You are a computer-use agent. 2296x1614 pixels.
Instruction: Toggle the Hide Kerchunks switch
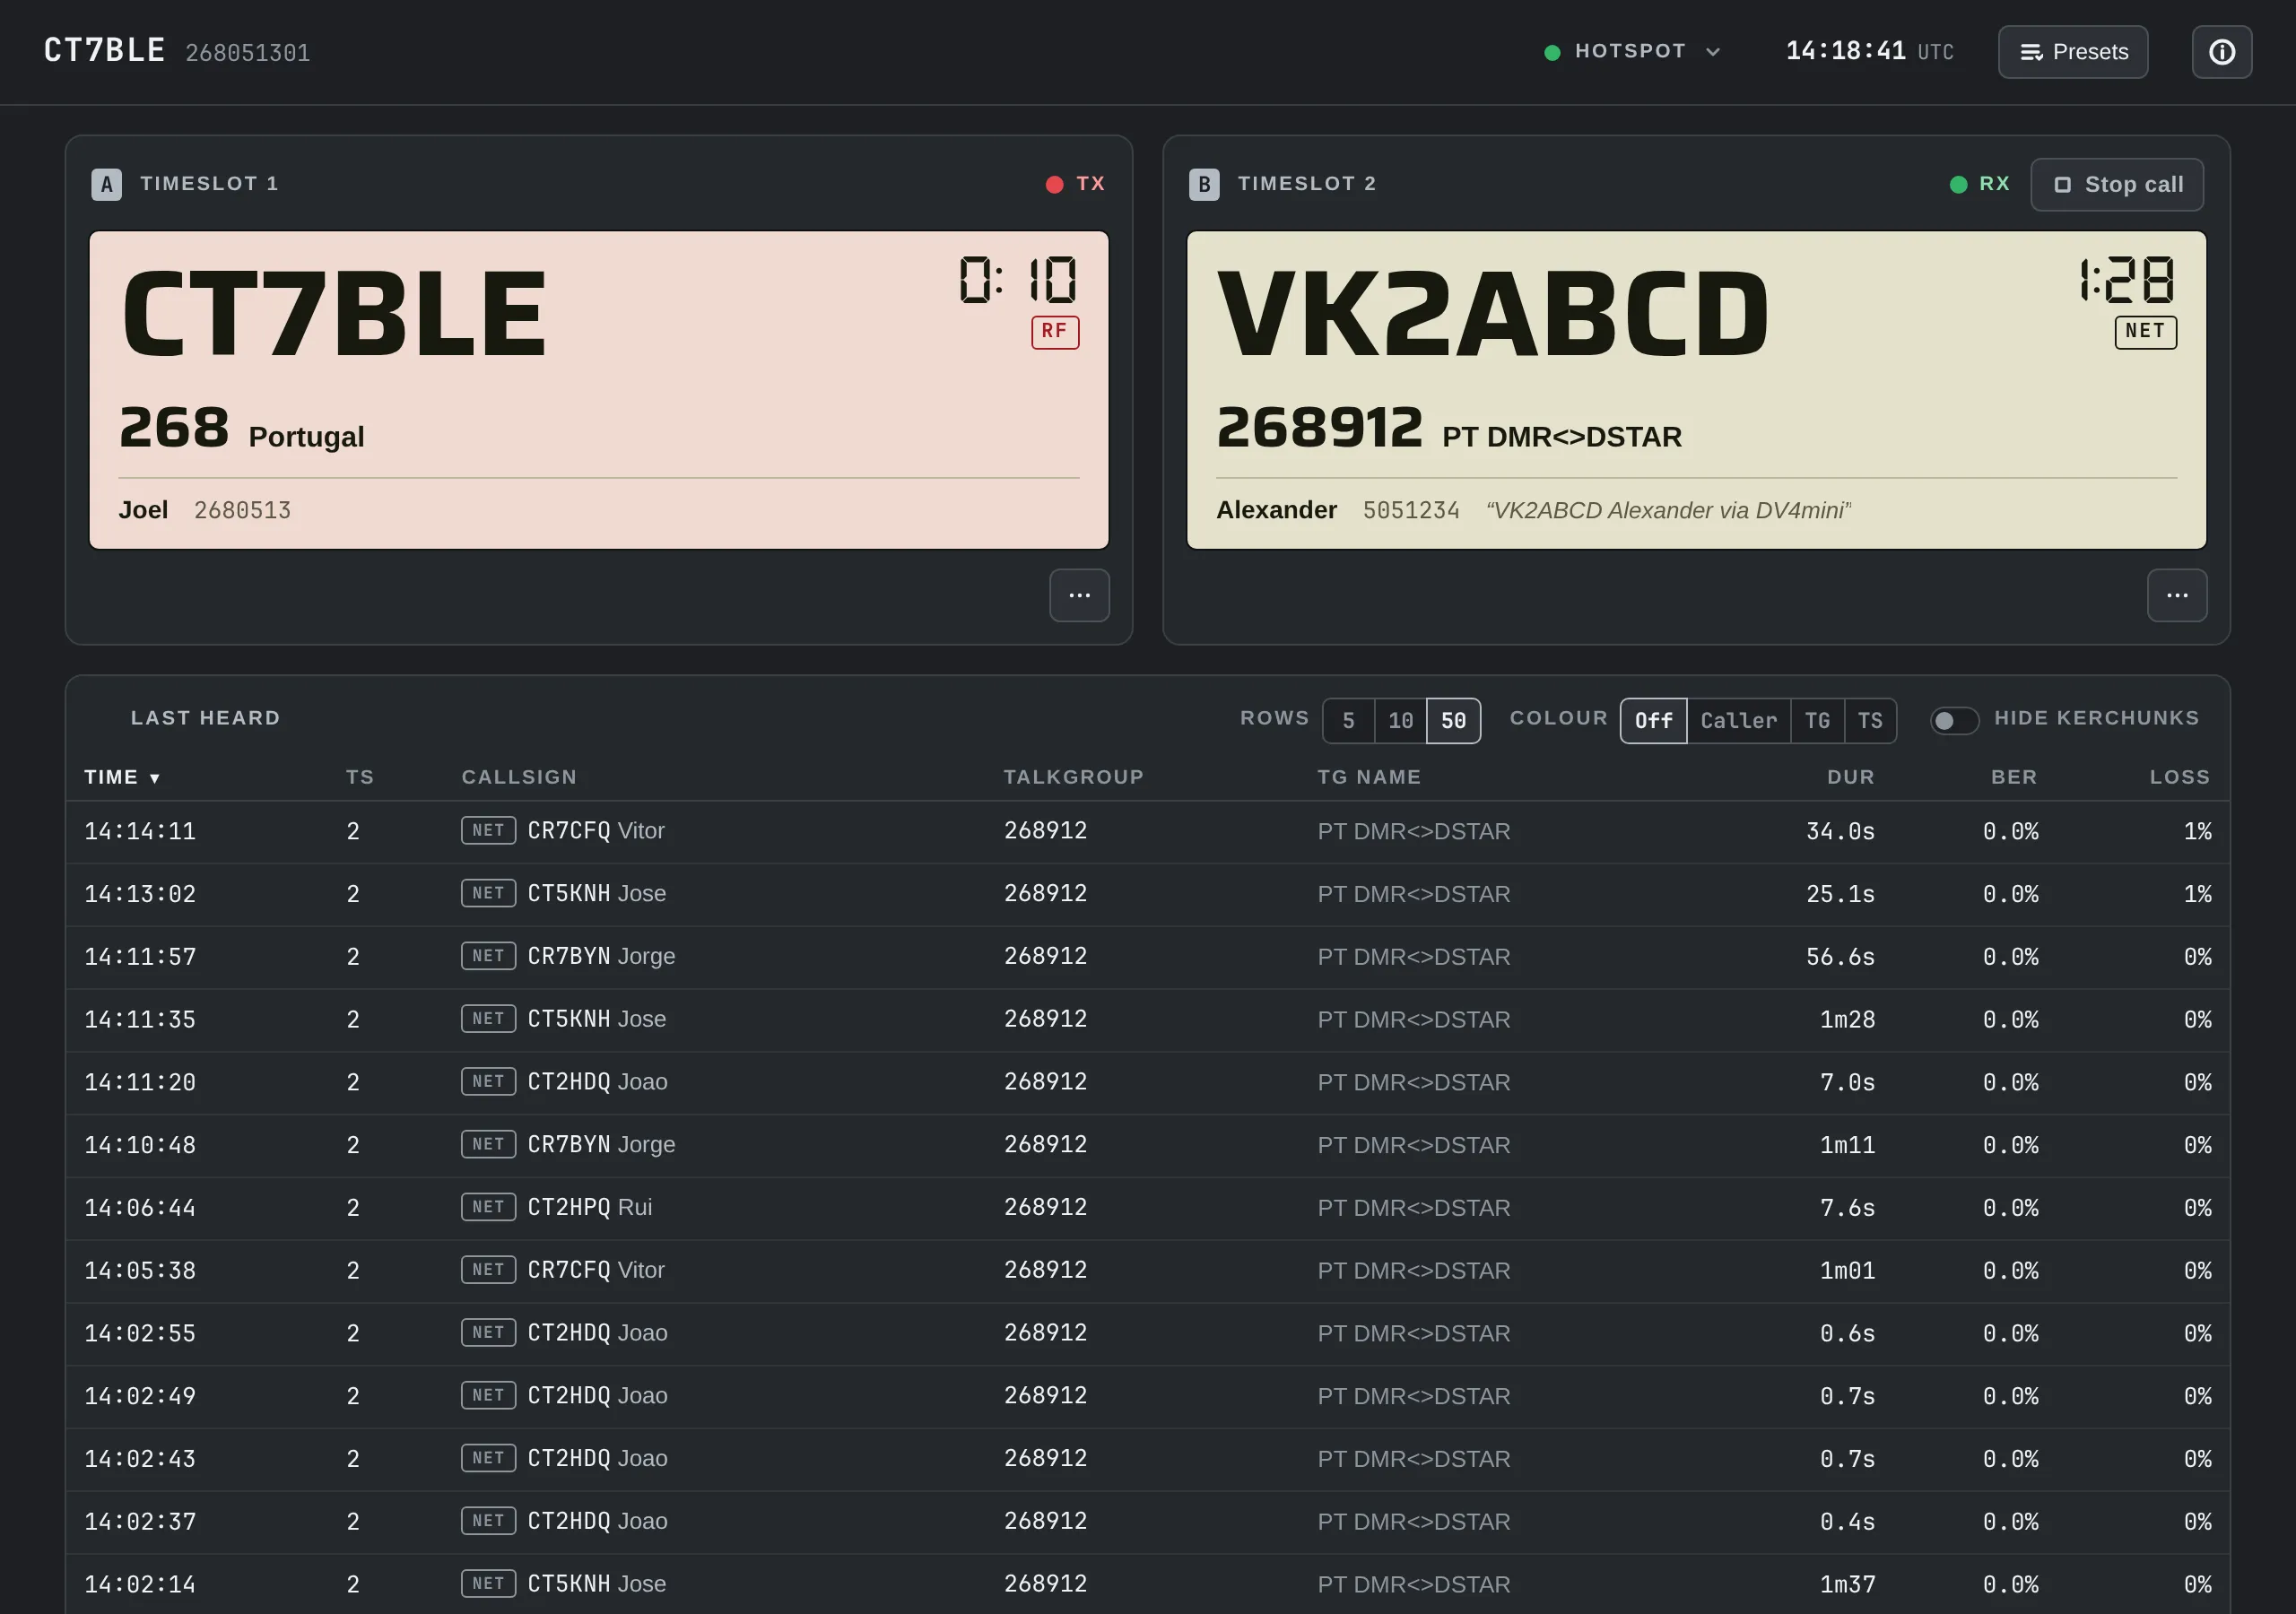(x=1954, y=721)
